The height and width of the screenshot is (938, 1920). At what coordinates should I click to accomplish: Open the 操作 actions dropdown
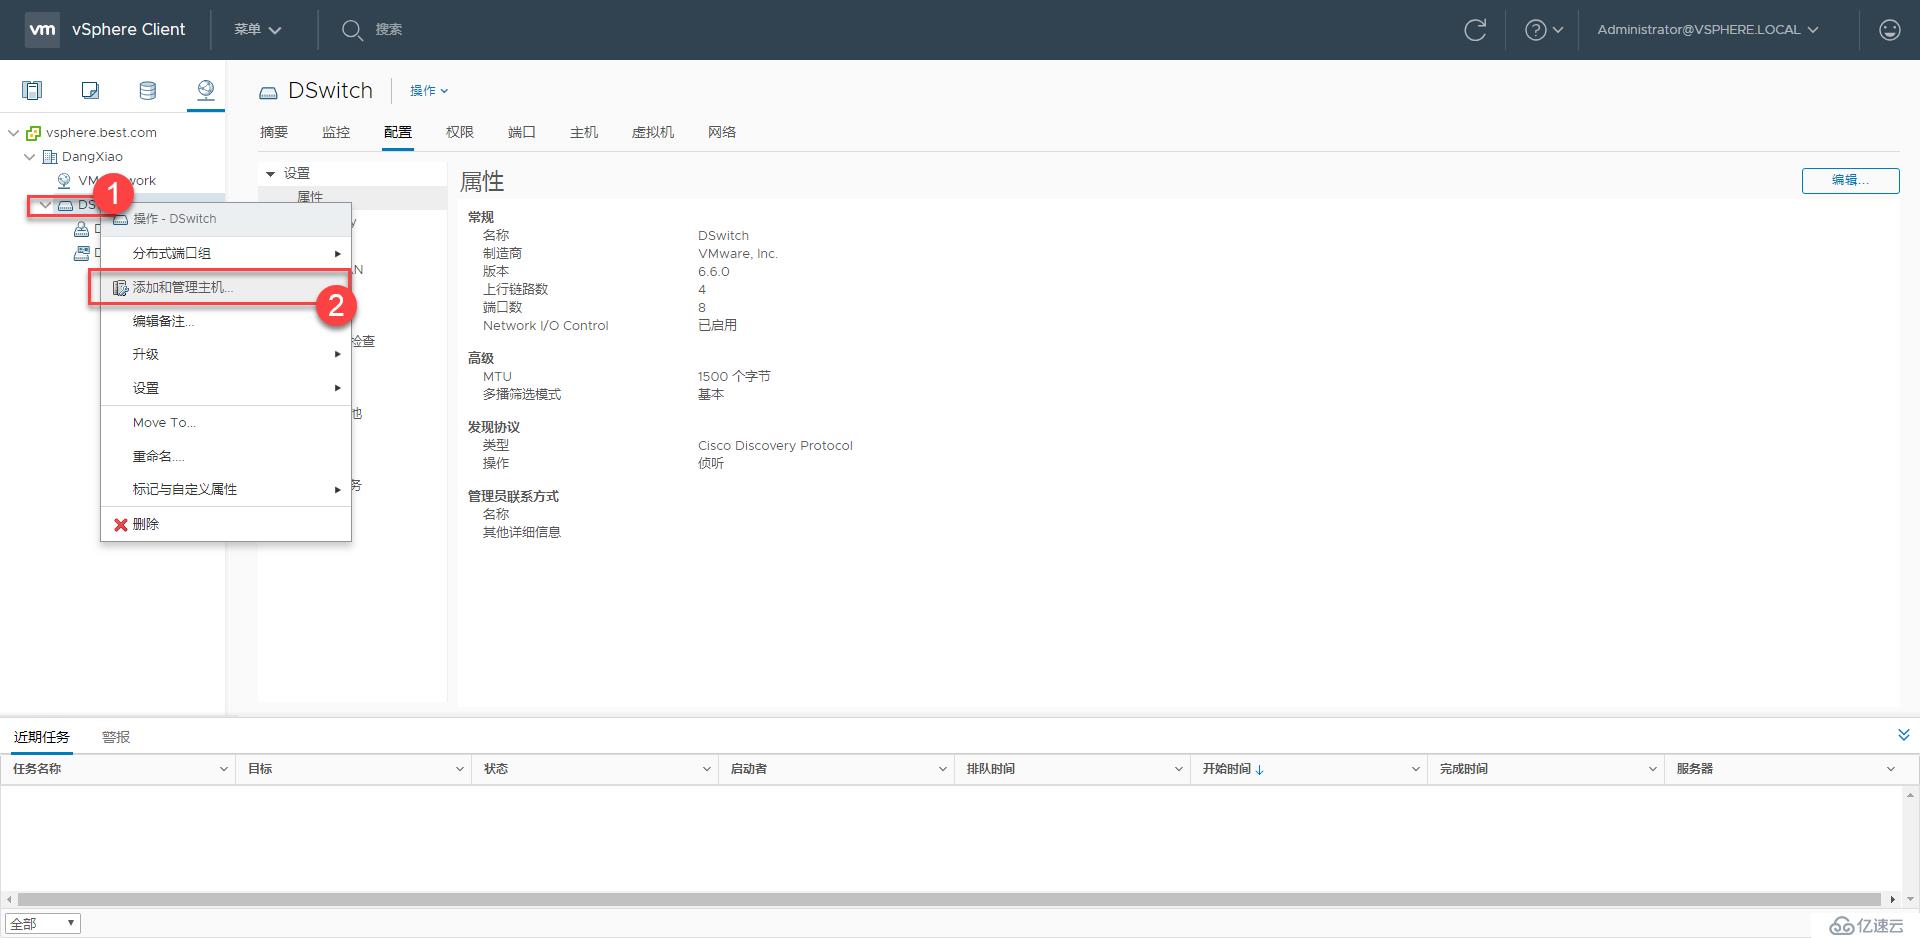(429, 91)
